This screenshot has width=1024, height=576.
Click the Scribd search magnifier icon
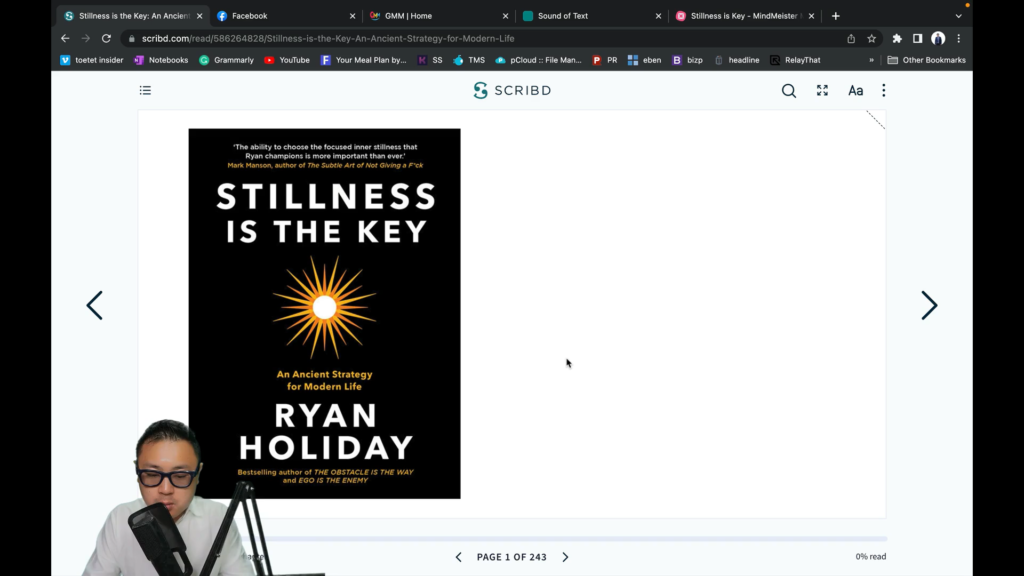click(789, 91)
